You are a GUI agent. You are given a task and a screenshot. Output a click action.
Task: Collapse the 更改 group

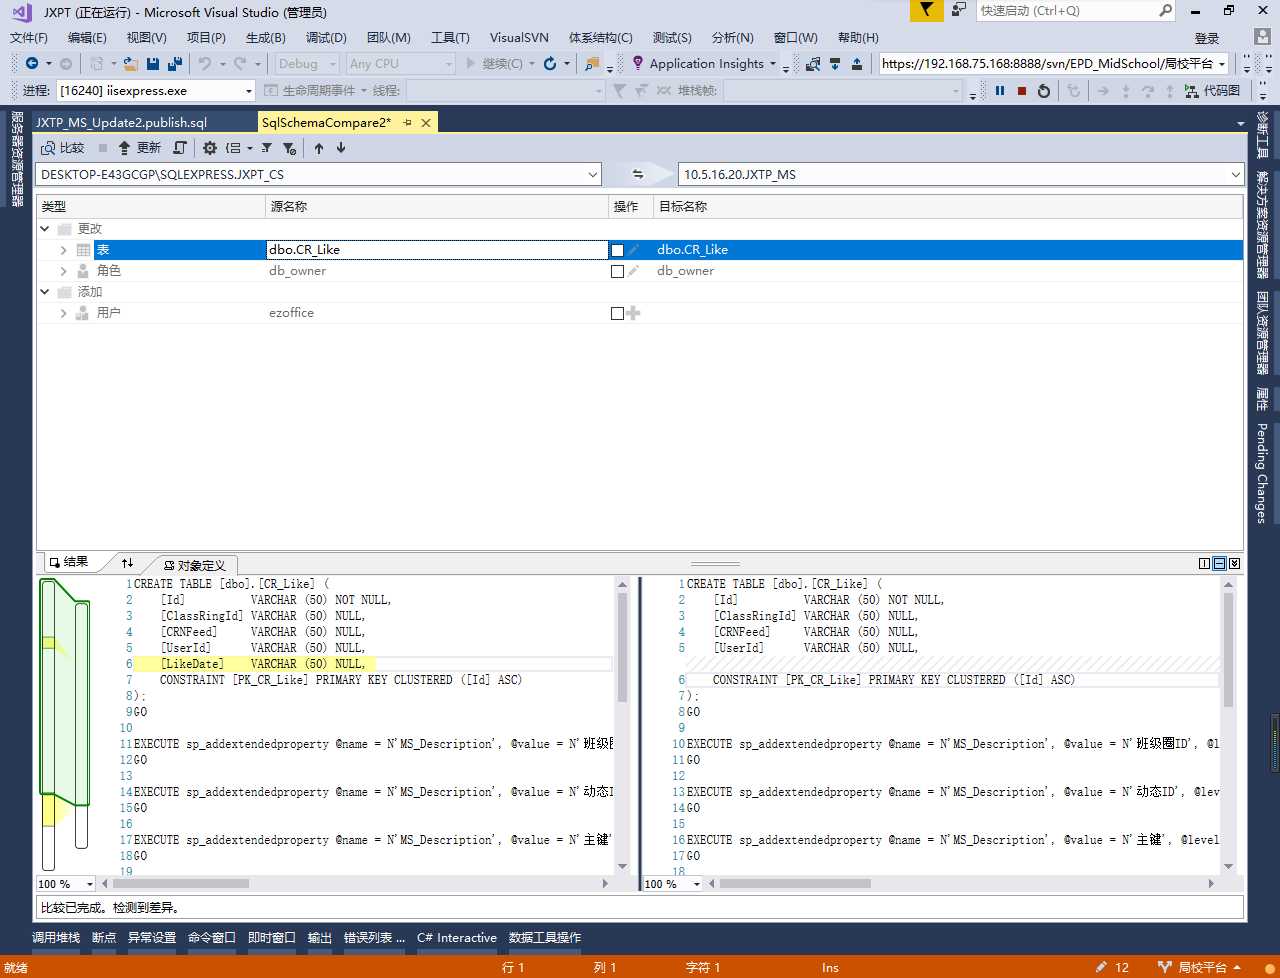(45, 229)
